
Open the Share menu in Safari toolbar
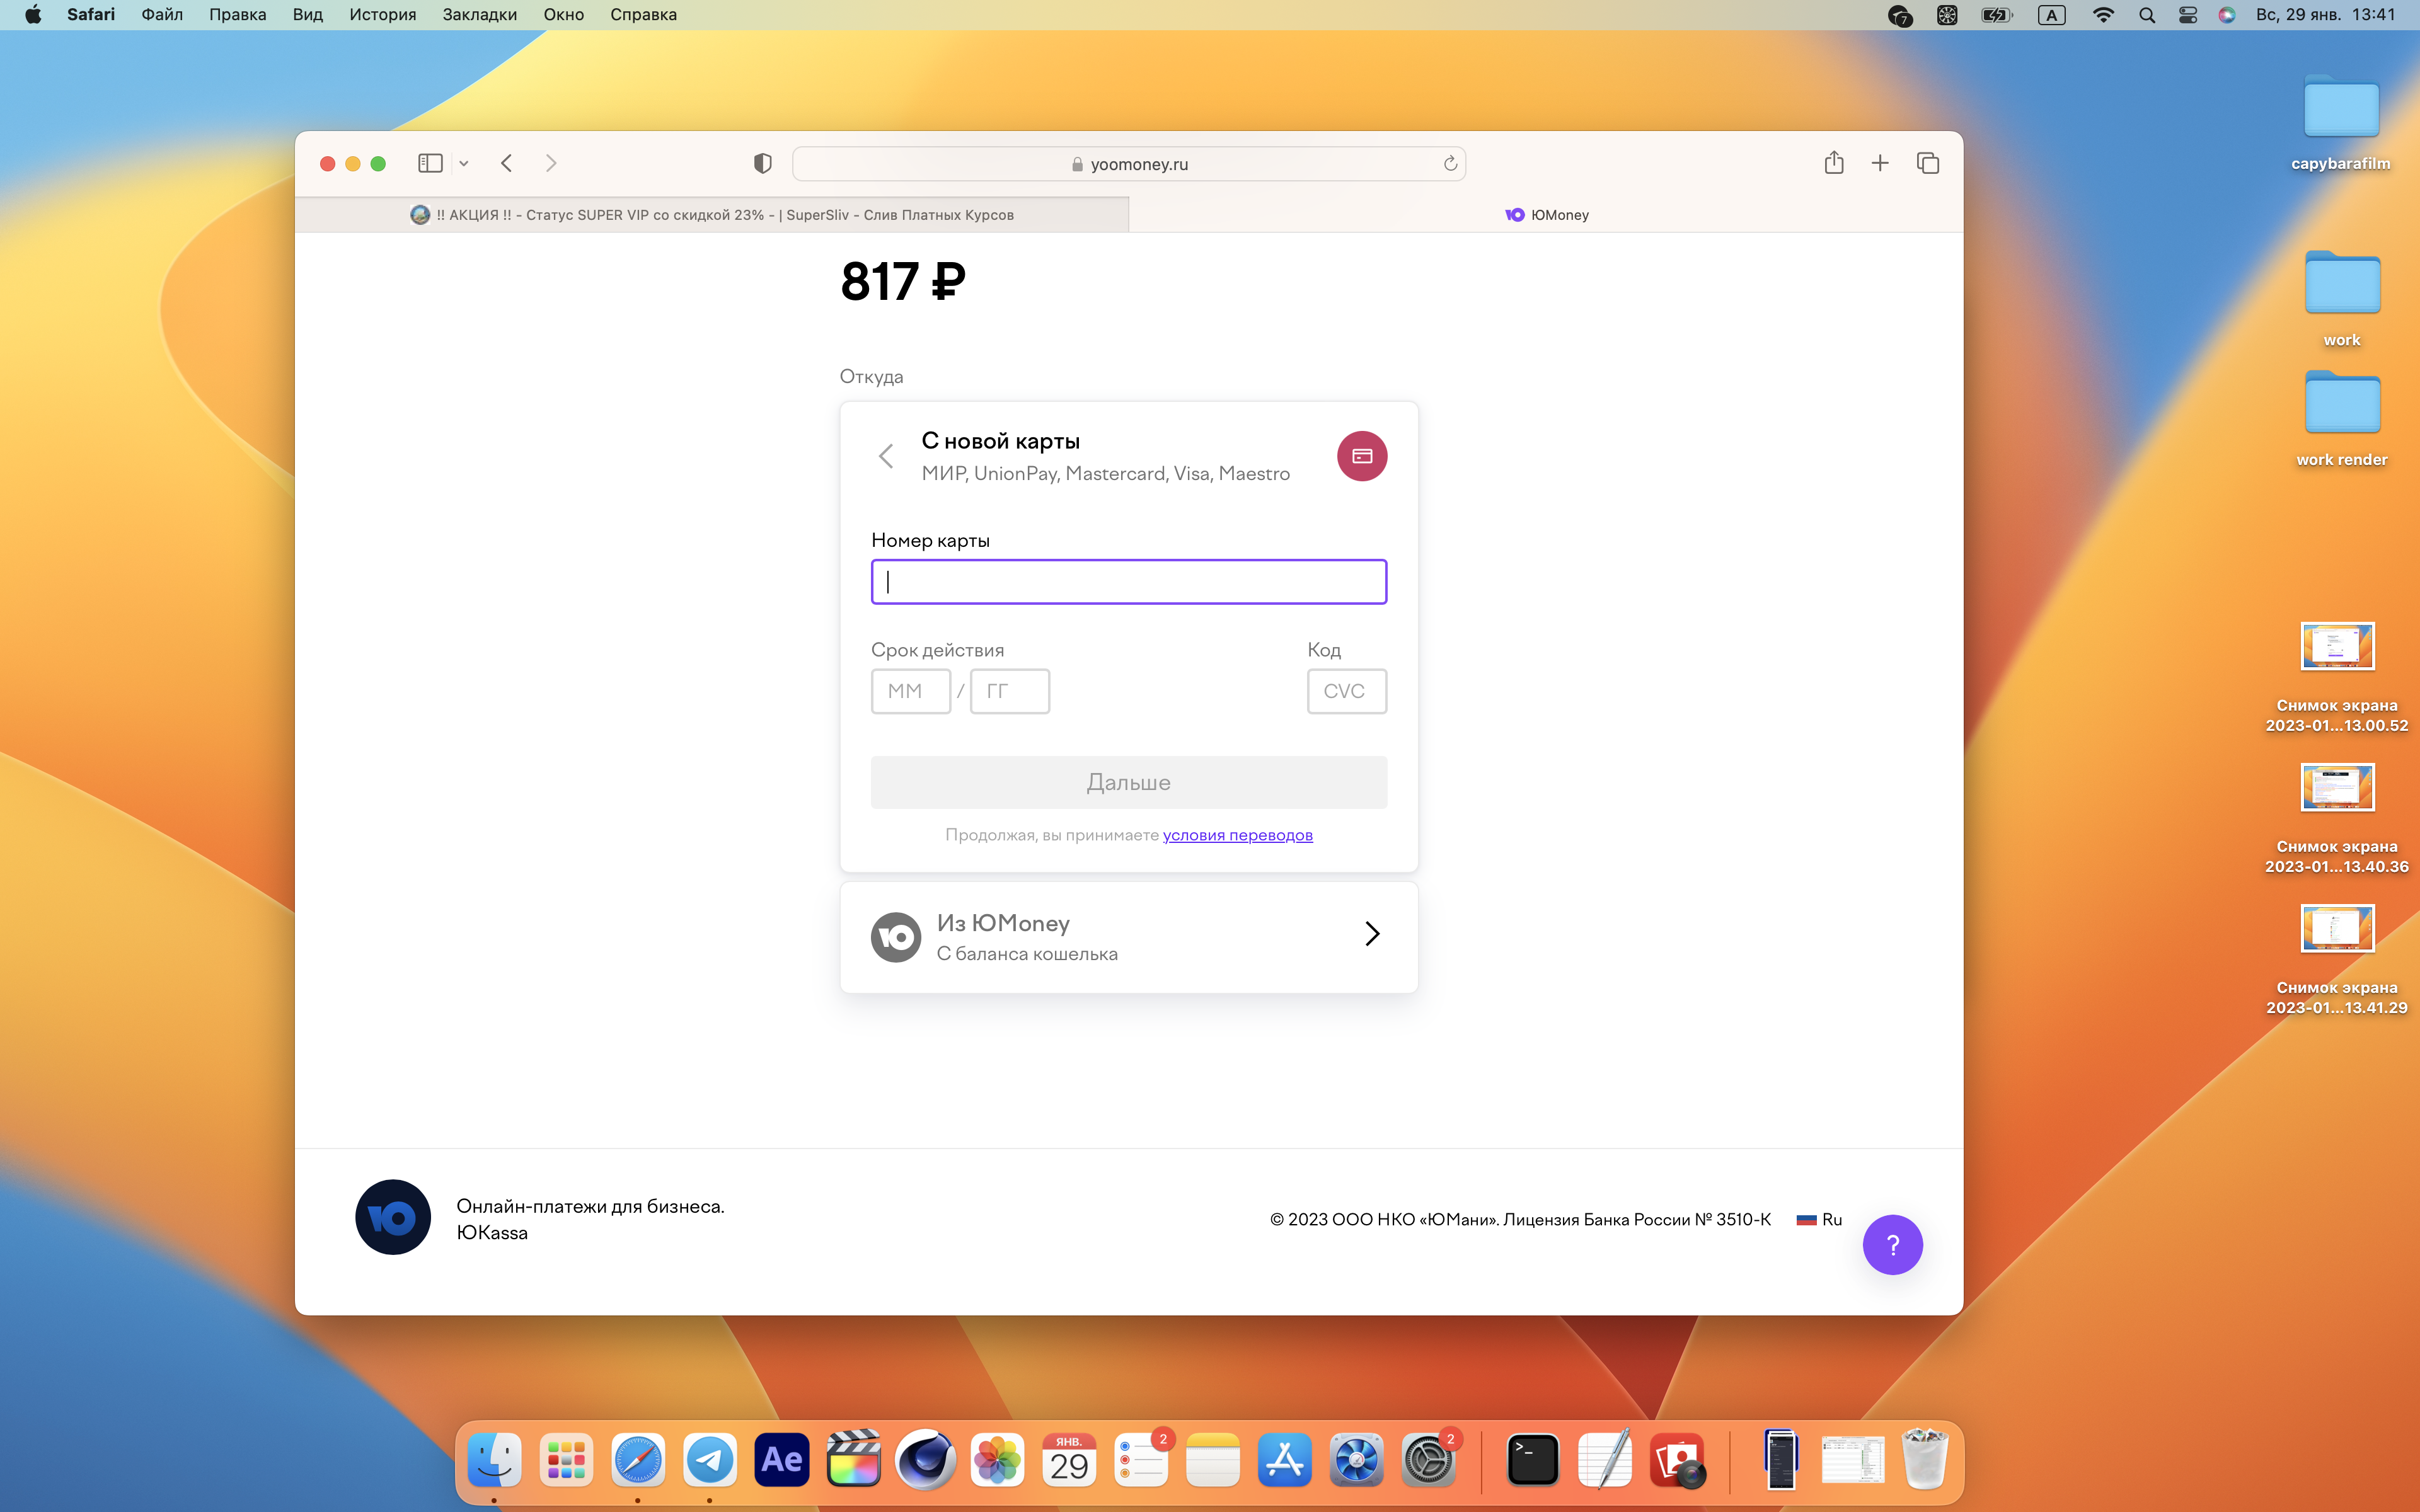click(1834, 163)
